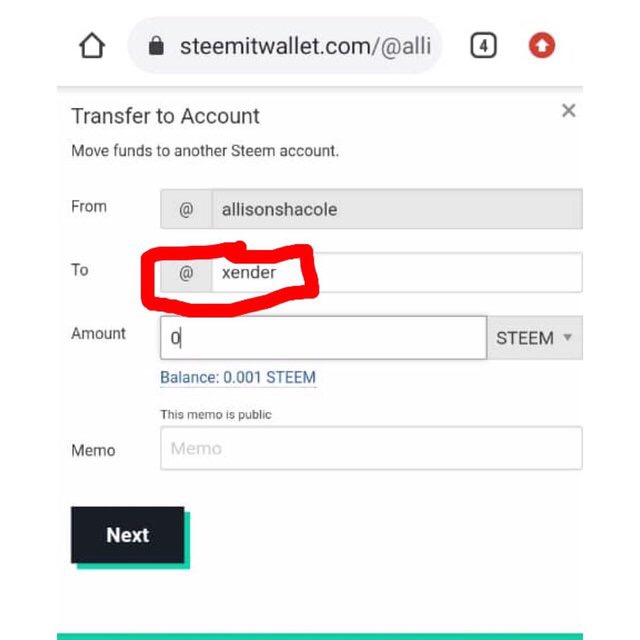Open the tab switcher showing 4 tabs
The image size is (640, 640).
click(484, 45)
